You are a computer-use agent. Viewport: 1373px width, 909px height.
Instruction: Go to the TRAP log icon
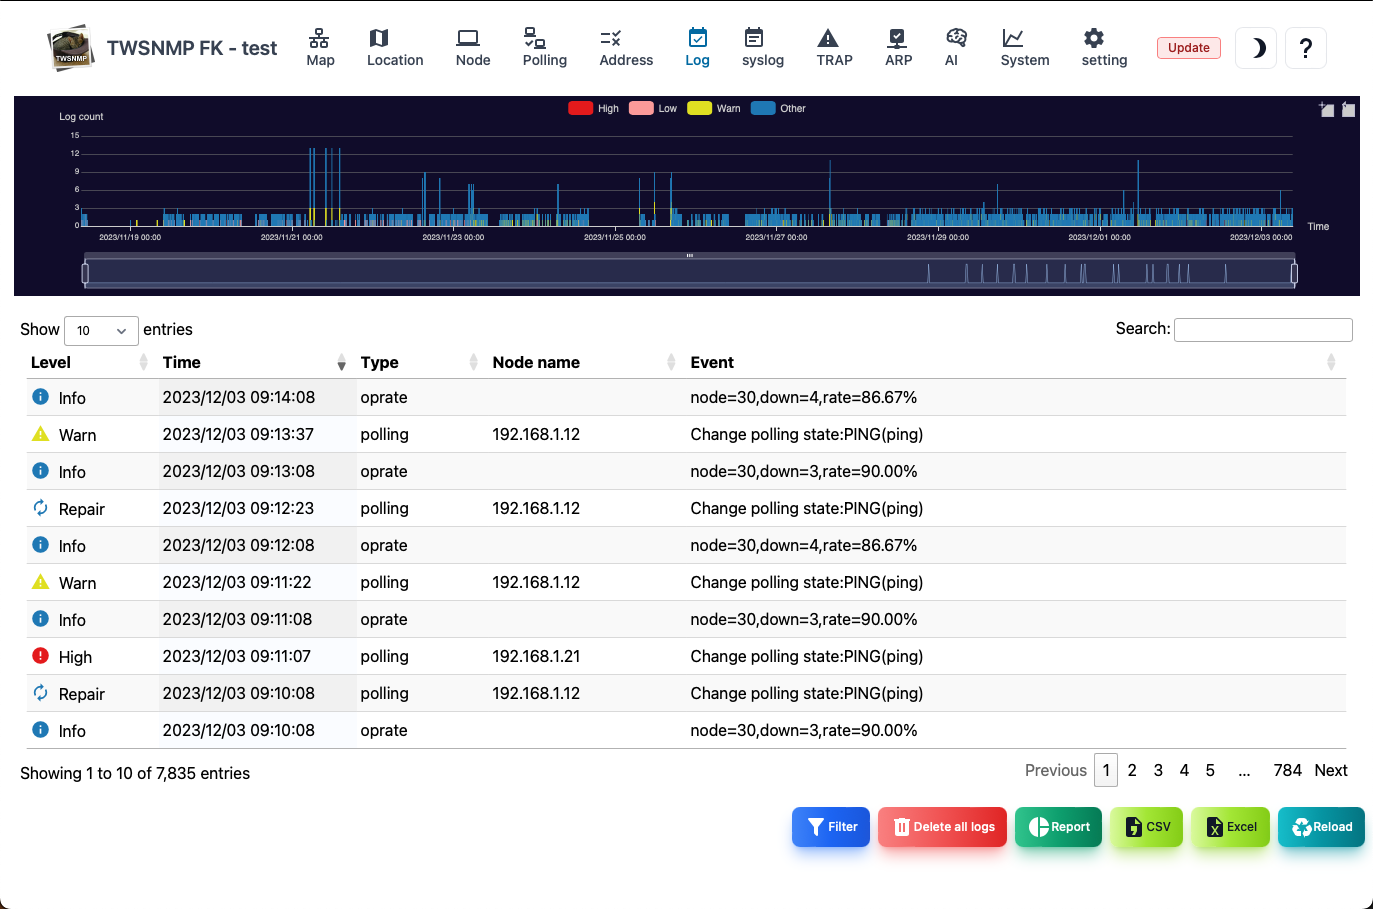pyautogui.click(x=828, y=38)
